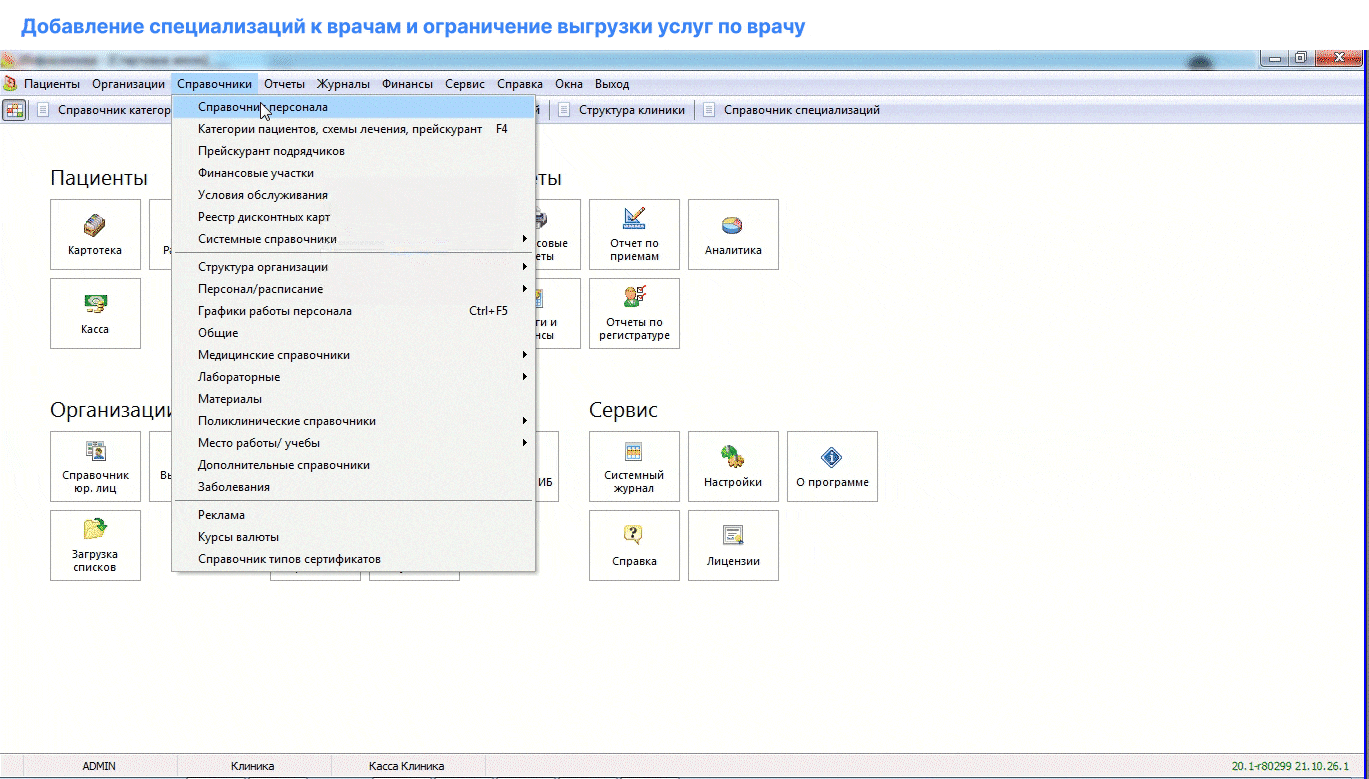Screen dimensions: 1369x779
Task: Open the Настройки settings tile
Action: [733, 466]
